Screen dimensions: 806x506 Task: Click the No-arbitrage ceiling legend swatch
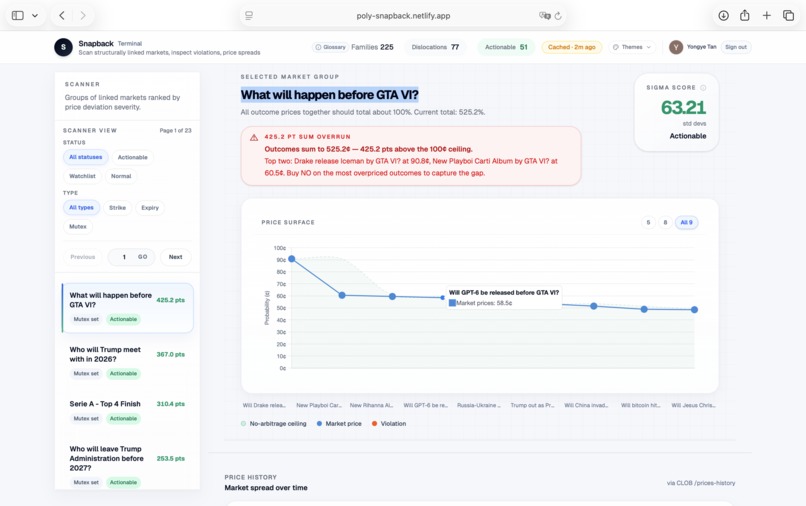[x=244, y=424]
